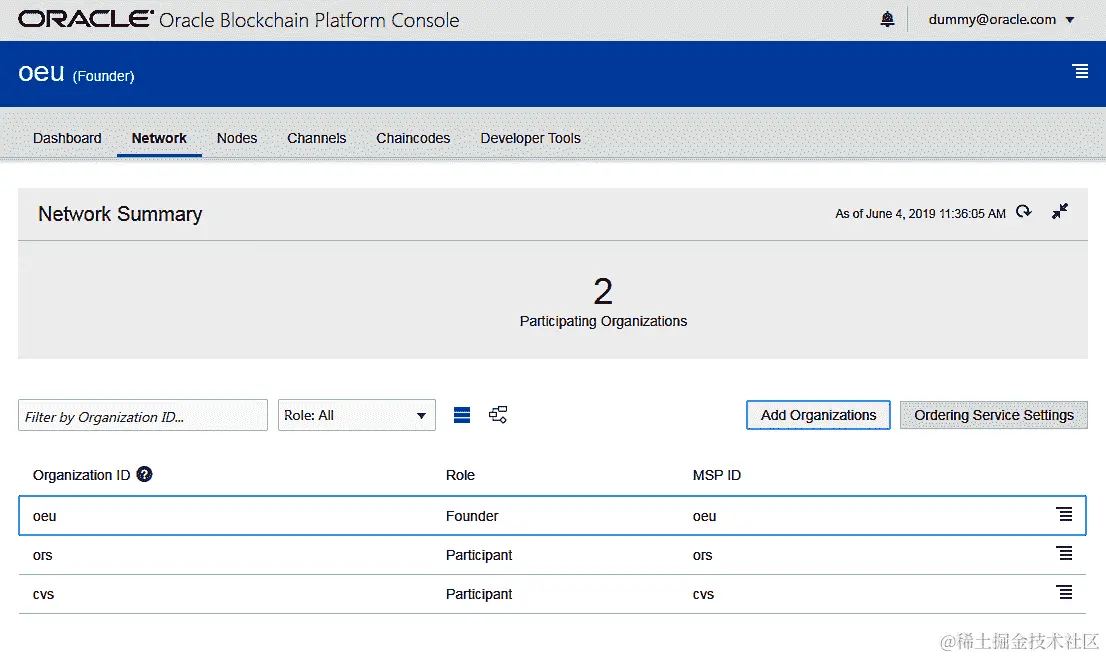This screenshot has width=1106, height=658.
Task: Expand the Role: All dropdown
Action: click(357, 415)
